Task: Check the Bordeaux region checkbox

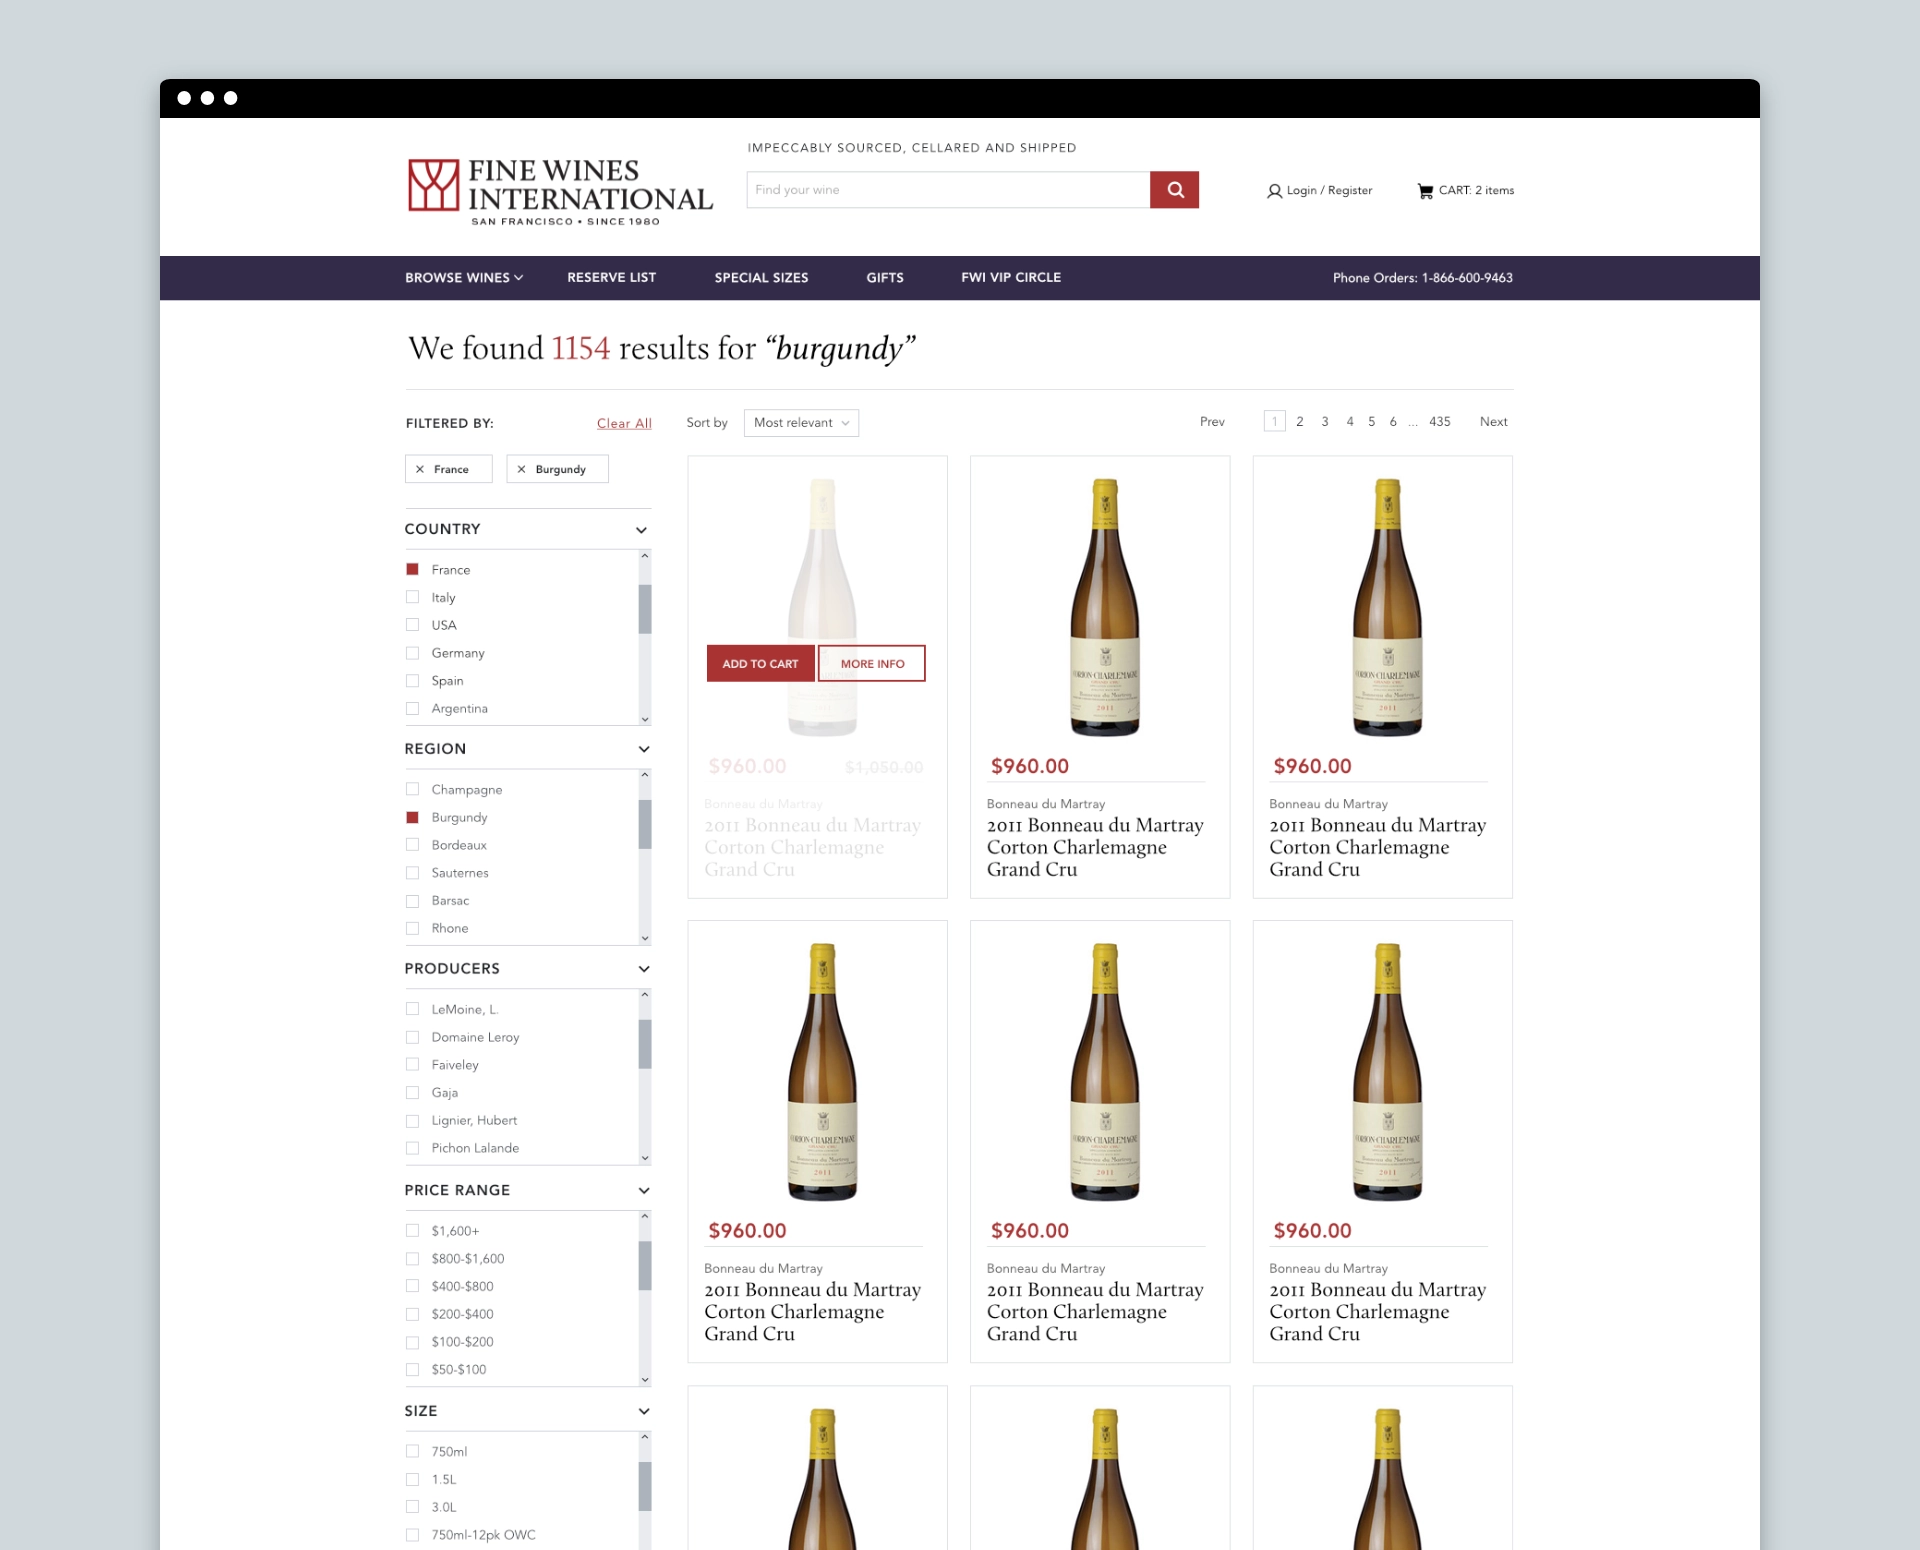Action: 412,845
